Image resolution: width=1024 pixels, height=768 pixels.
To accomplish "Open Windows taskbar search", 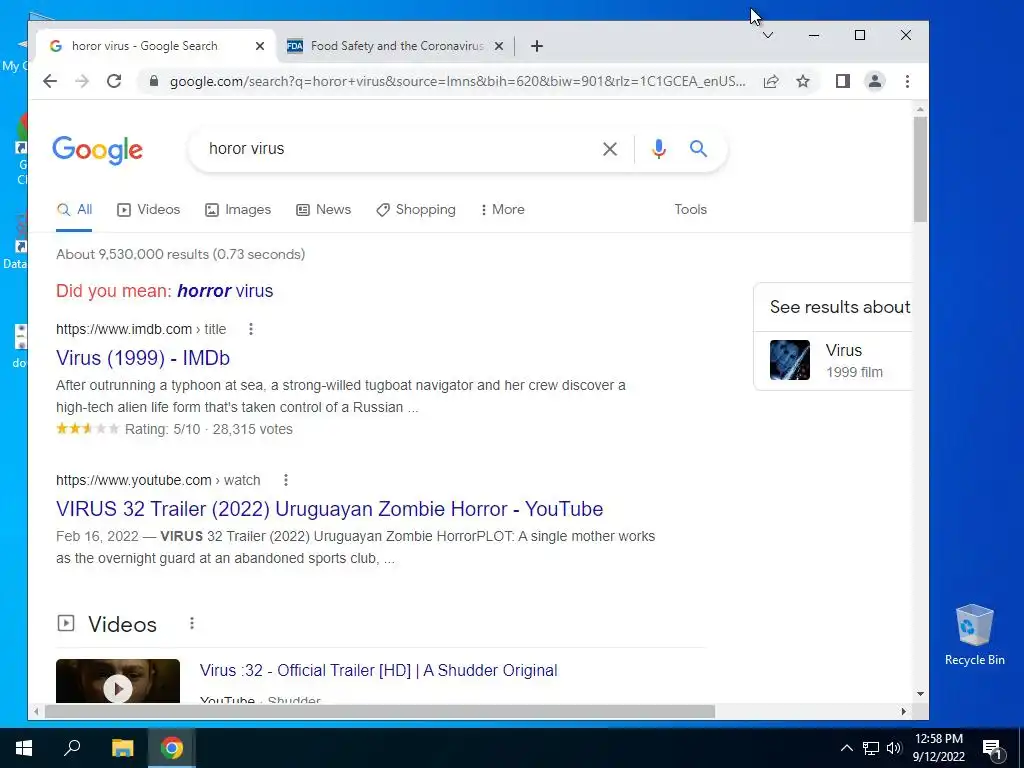I will 72,748.
